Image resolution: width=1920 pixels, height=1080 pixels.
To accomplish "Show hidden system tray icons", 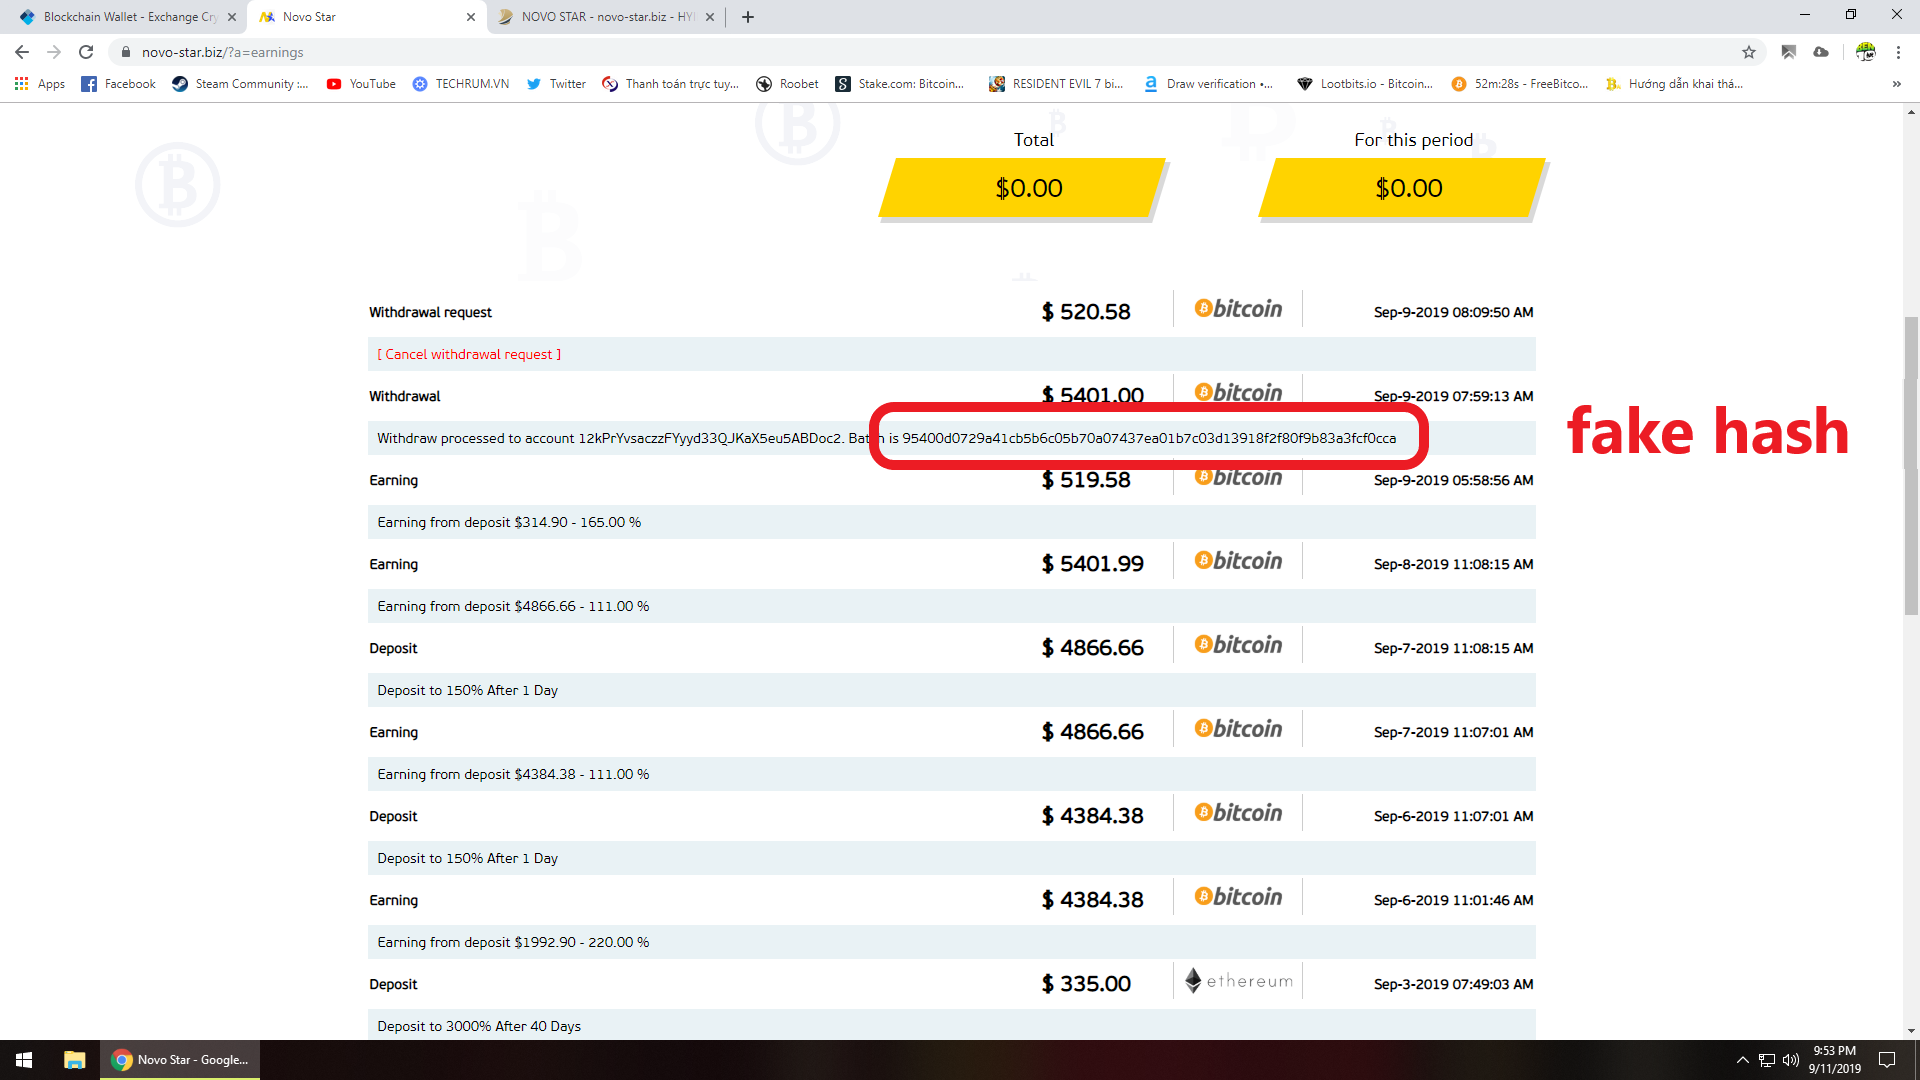I will [x=1742, y=1060].
